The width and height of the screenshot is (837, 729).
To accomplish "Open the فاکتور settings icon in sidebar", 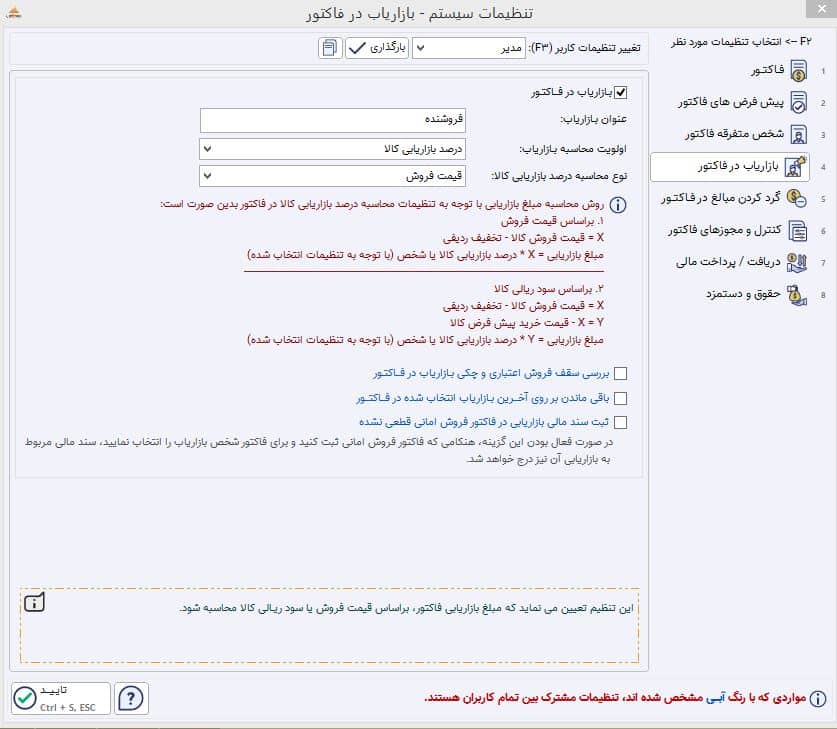I will [x=799, y=70].
